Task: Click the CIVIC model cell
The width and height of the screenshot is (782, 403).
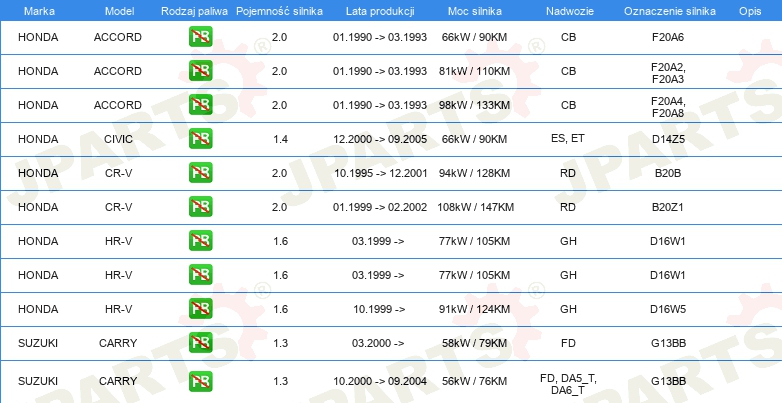Action: 118,139
